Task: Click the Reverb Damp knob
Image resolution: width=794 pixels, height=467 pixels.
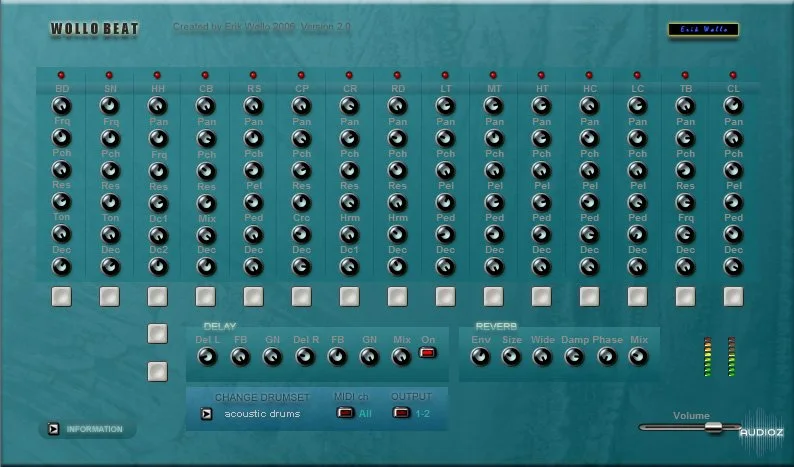Action: (575, 357)
